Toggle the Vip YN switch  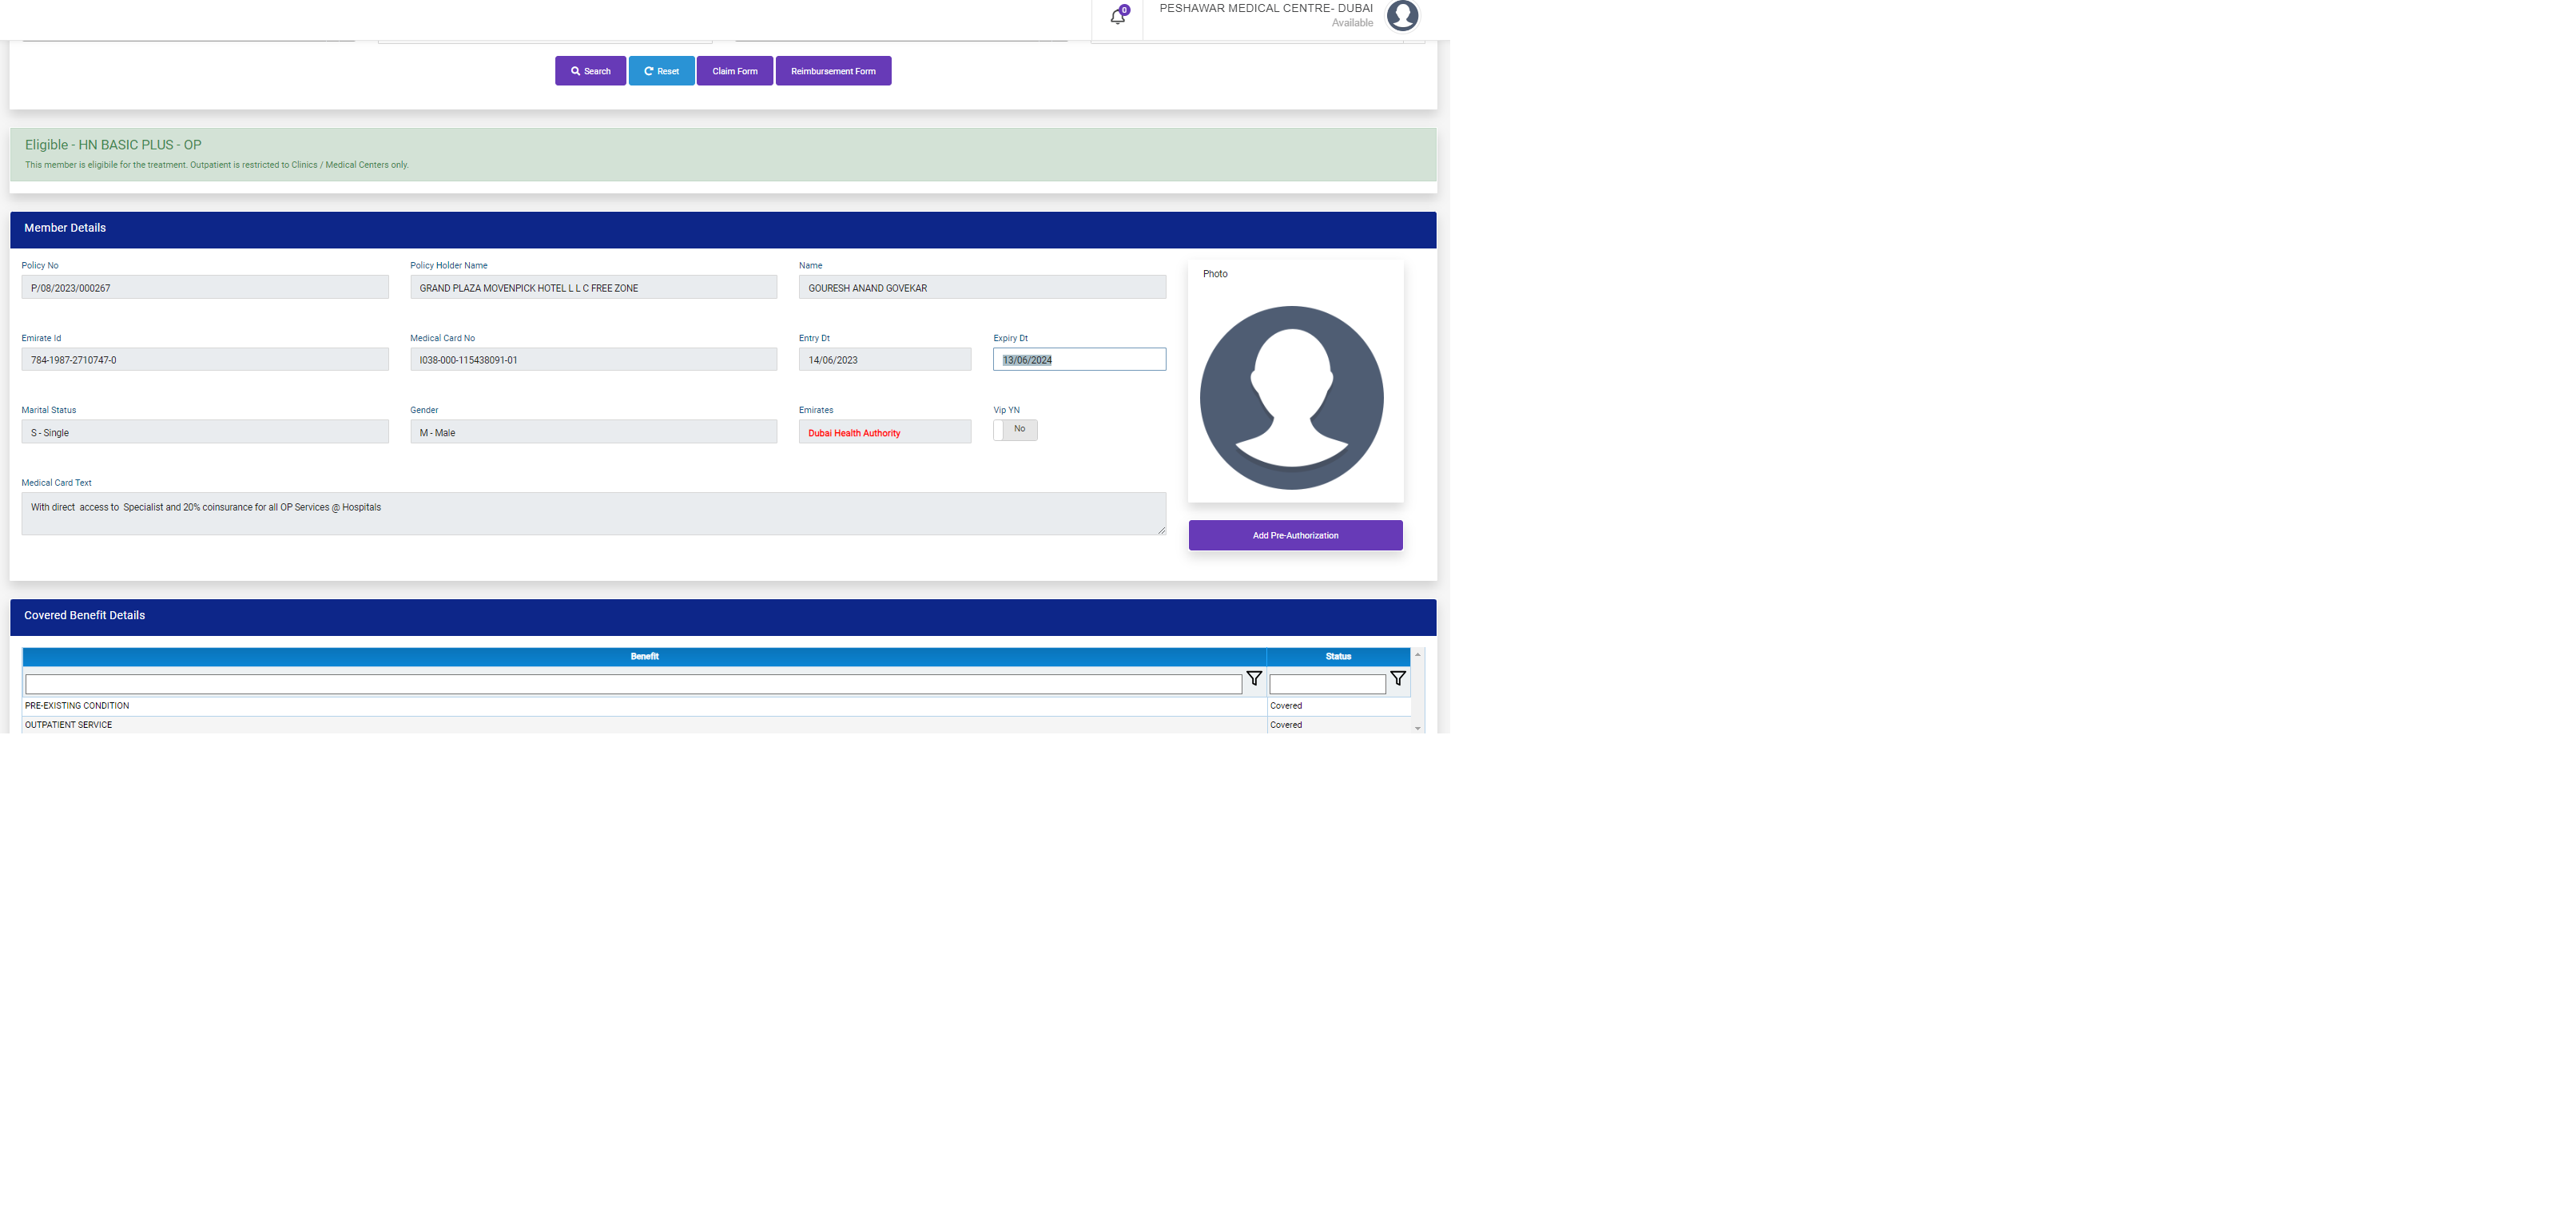[1014, 430]
